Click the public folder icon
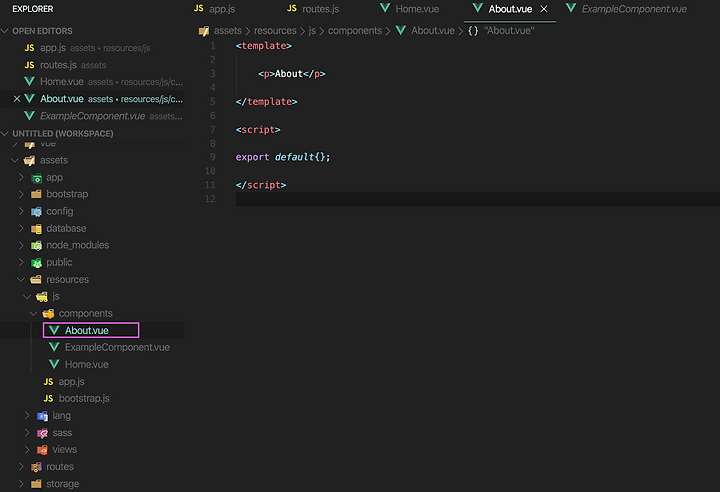This screenshot has height=492, width=720. (x=36, y=262)
